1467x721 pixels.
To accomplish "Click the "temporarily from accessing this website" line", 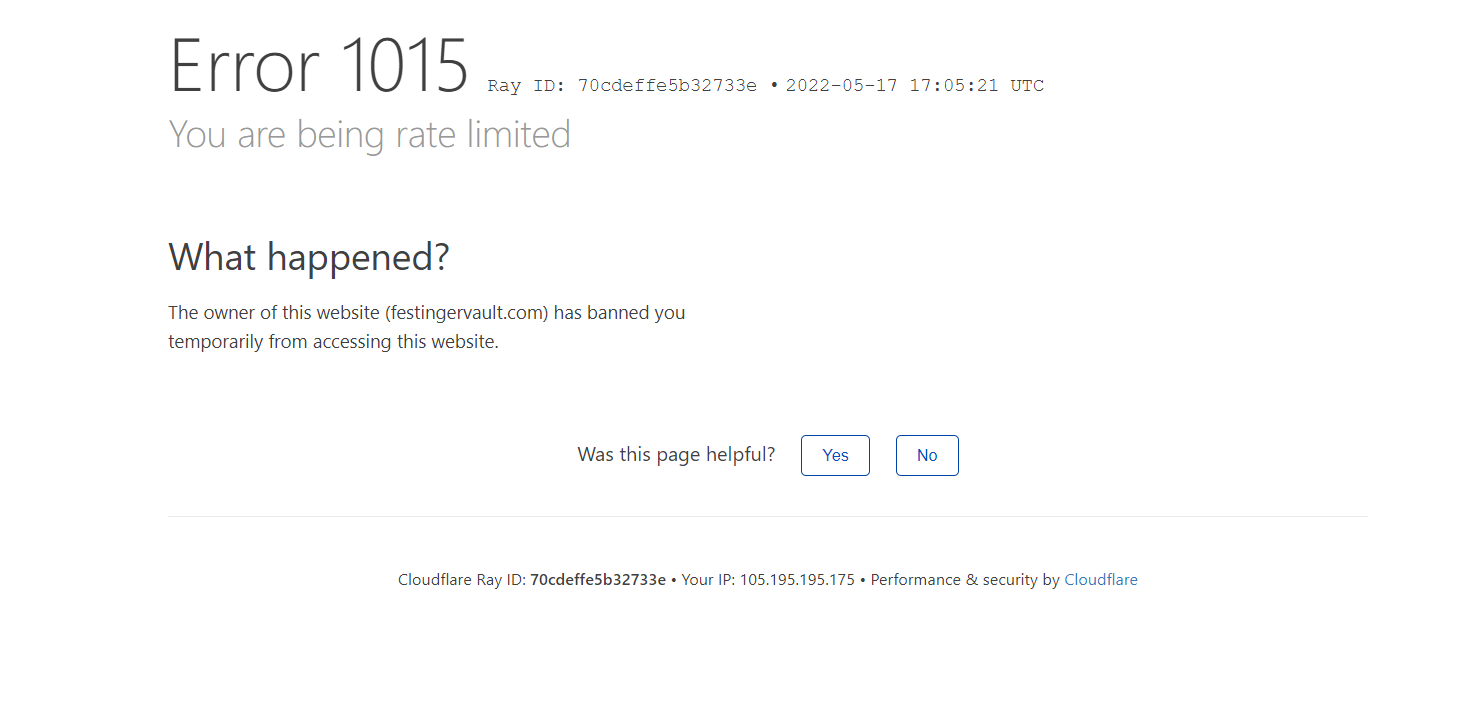I will point(333,342).
